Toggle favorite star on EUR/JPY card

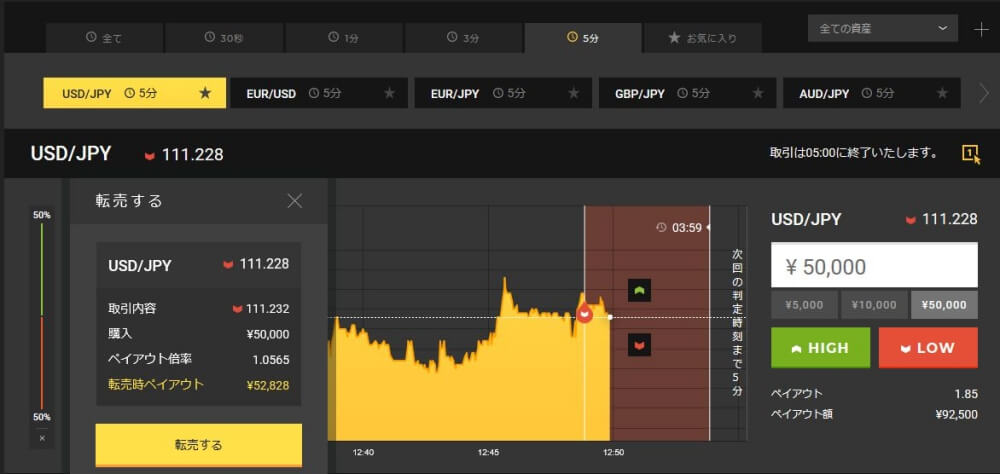click(x=574, y=93)
